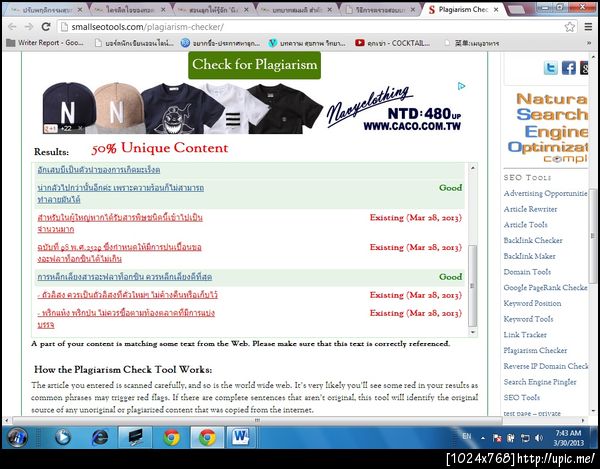
Task: Open Keyword Tools link
Action: click(x=528, y=319)
